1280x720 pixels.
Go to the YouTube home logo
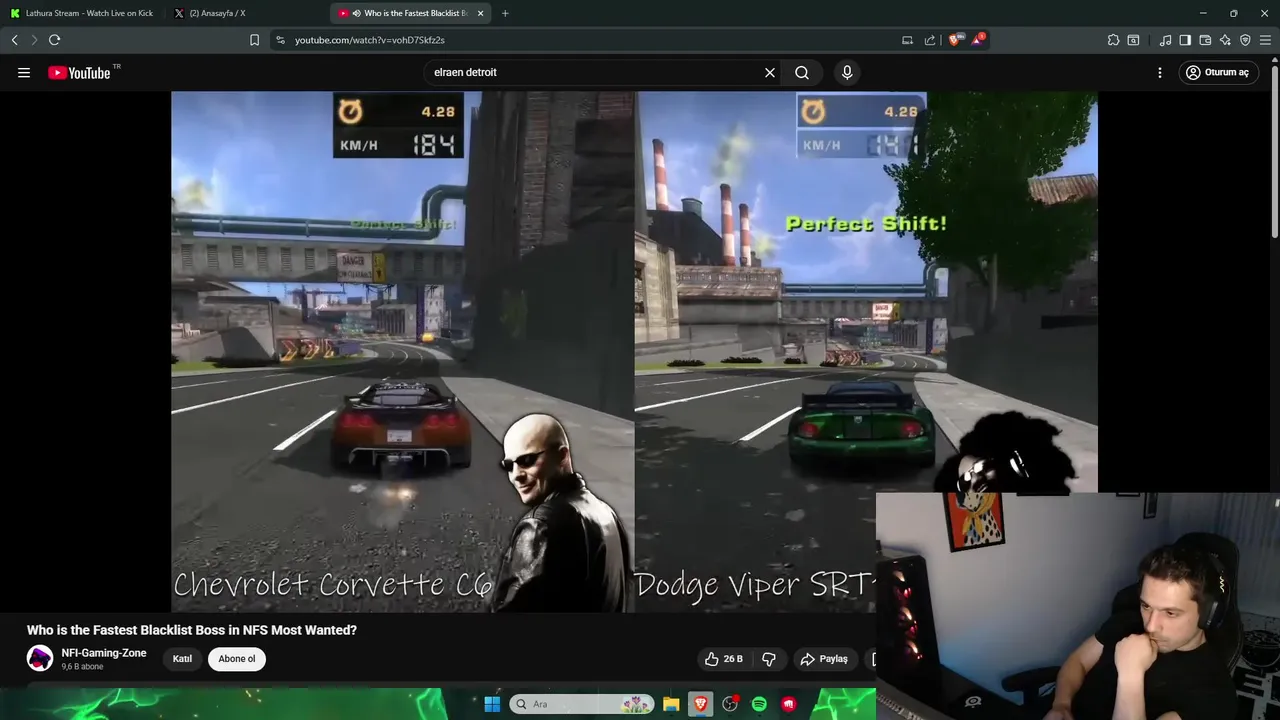pos(79,72)
